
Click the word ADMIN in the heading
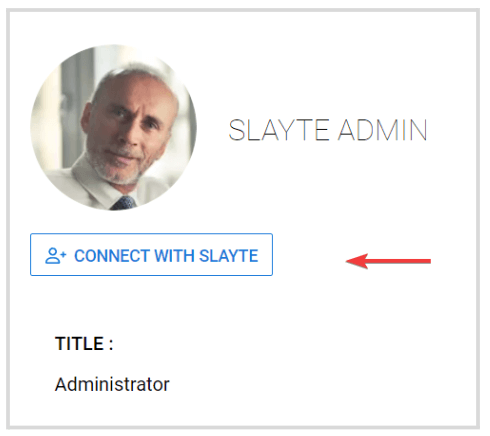(x=383, y=130)
